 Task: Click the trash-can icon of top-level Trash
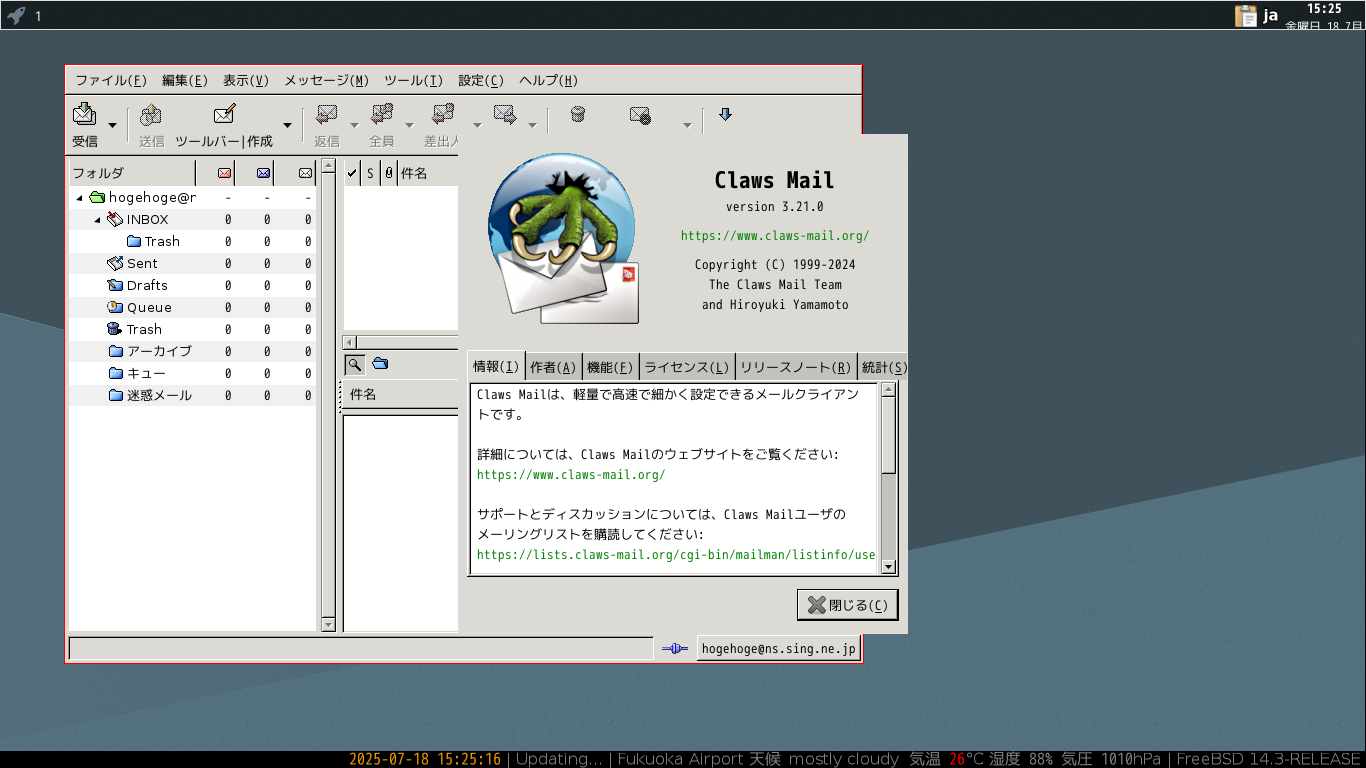point(114,329)
